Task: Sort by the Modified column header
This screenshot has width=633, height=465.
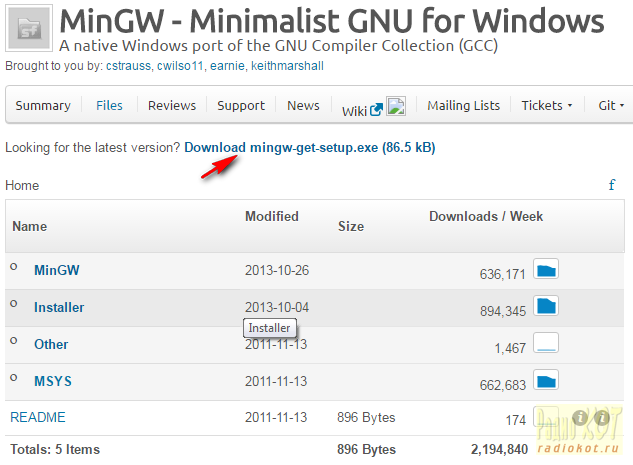Action: point(272,216)
